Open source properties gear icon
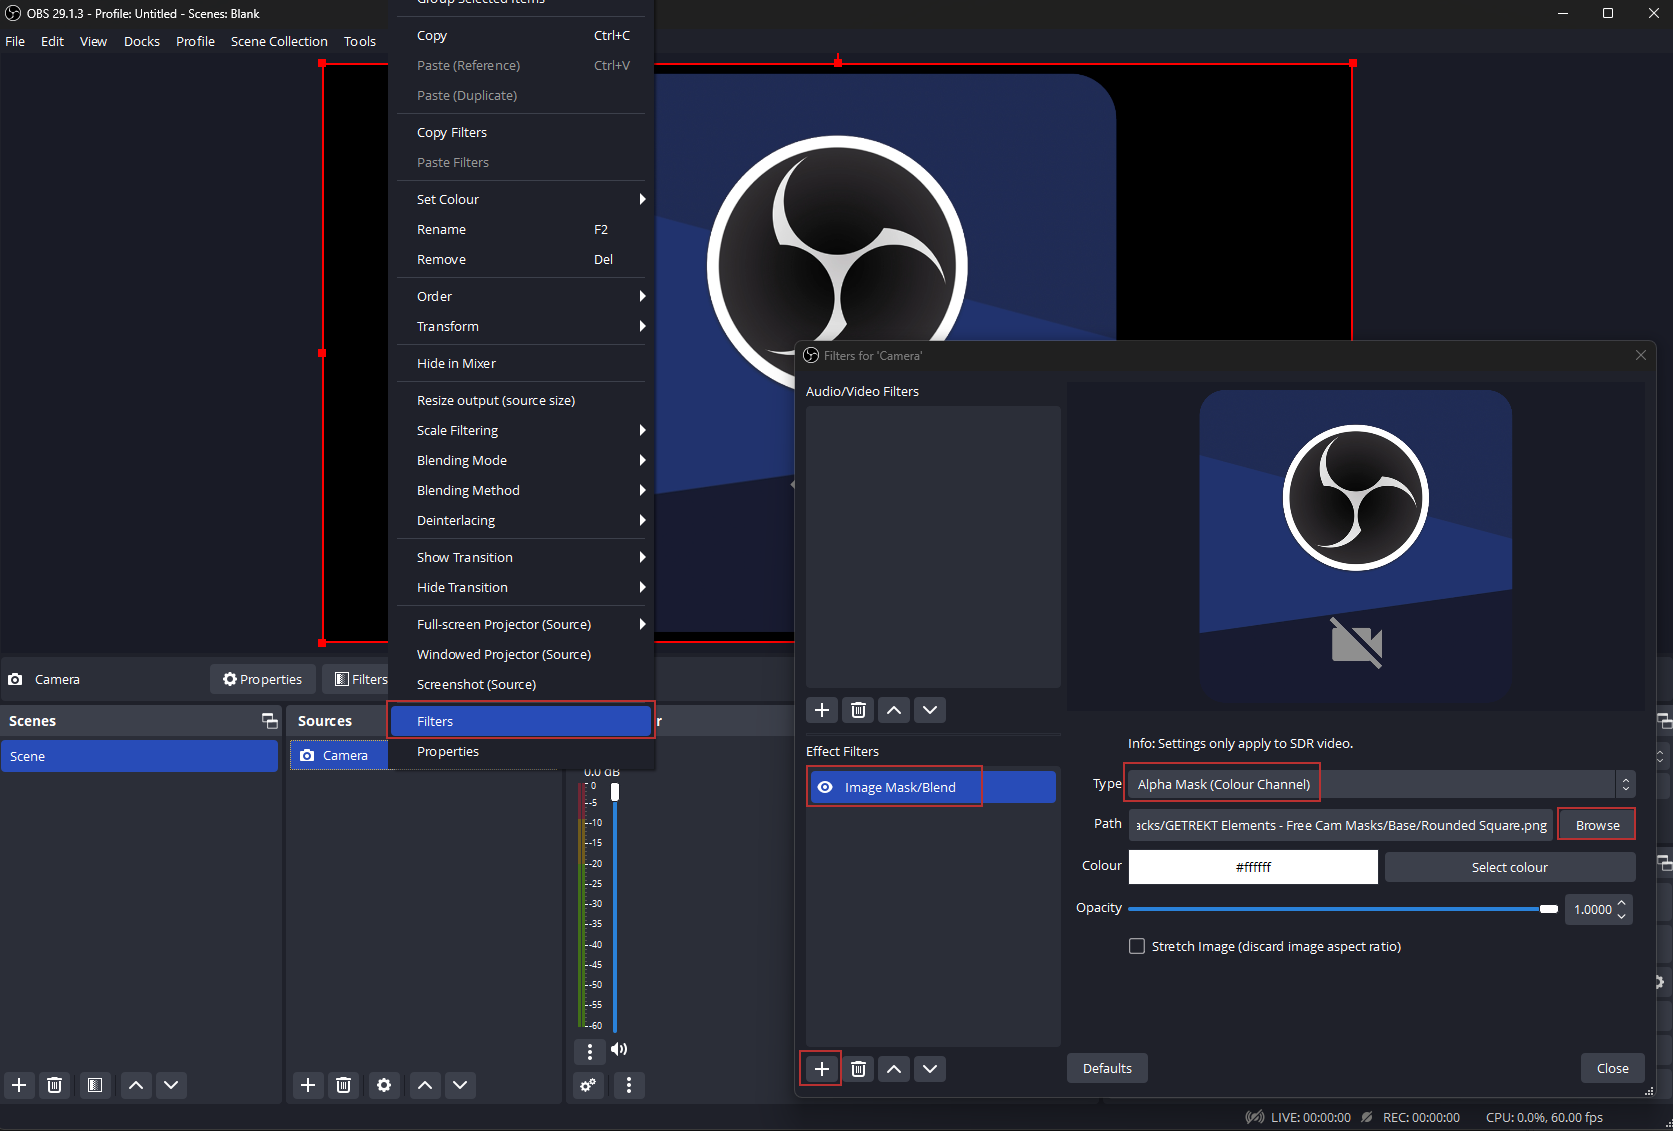1673x1131 pixels. 384,1085
